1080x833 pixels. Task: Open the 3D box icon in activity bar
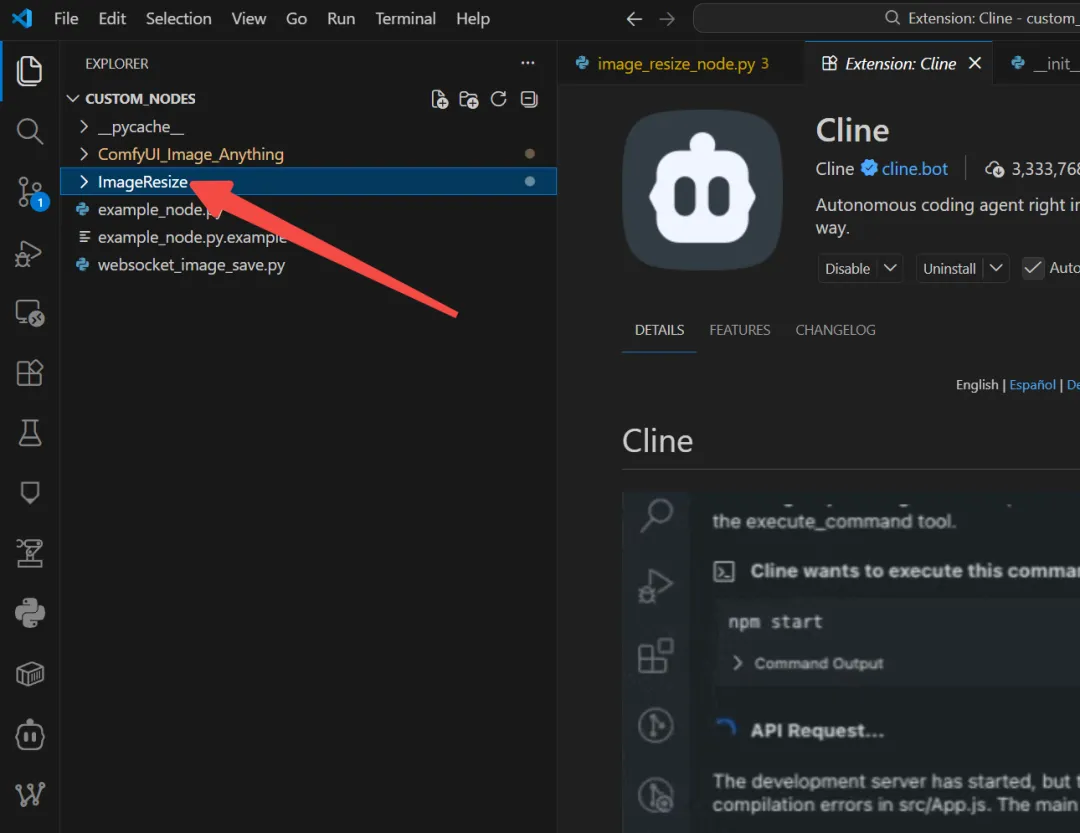click(30, 674)
